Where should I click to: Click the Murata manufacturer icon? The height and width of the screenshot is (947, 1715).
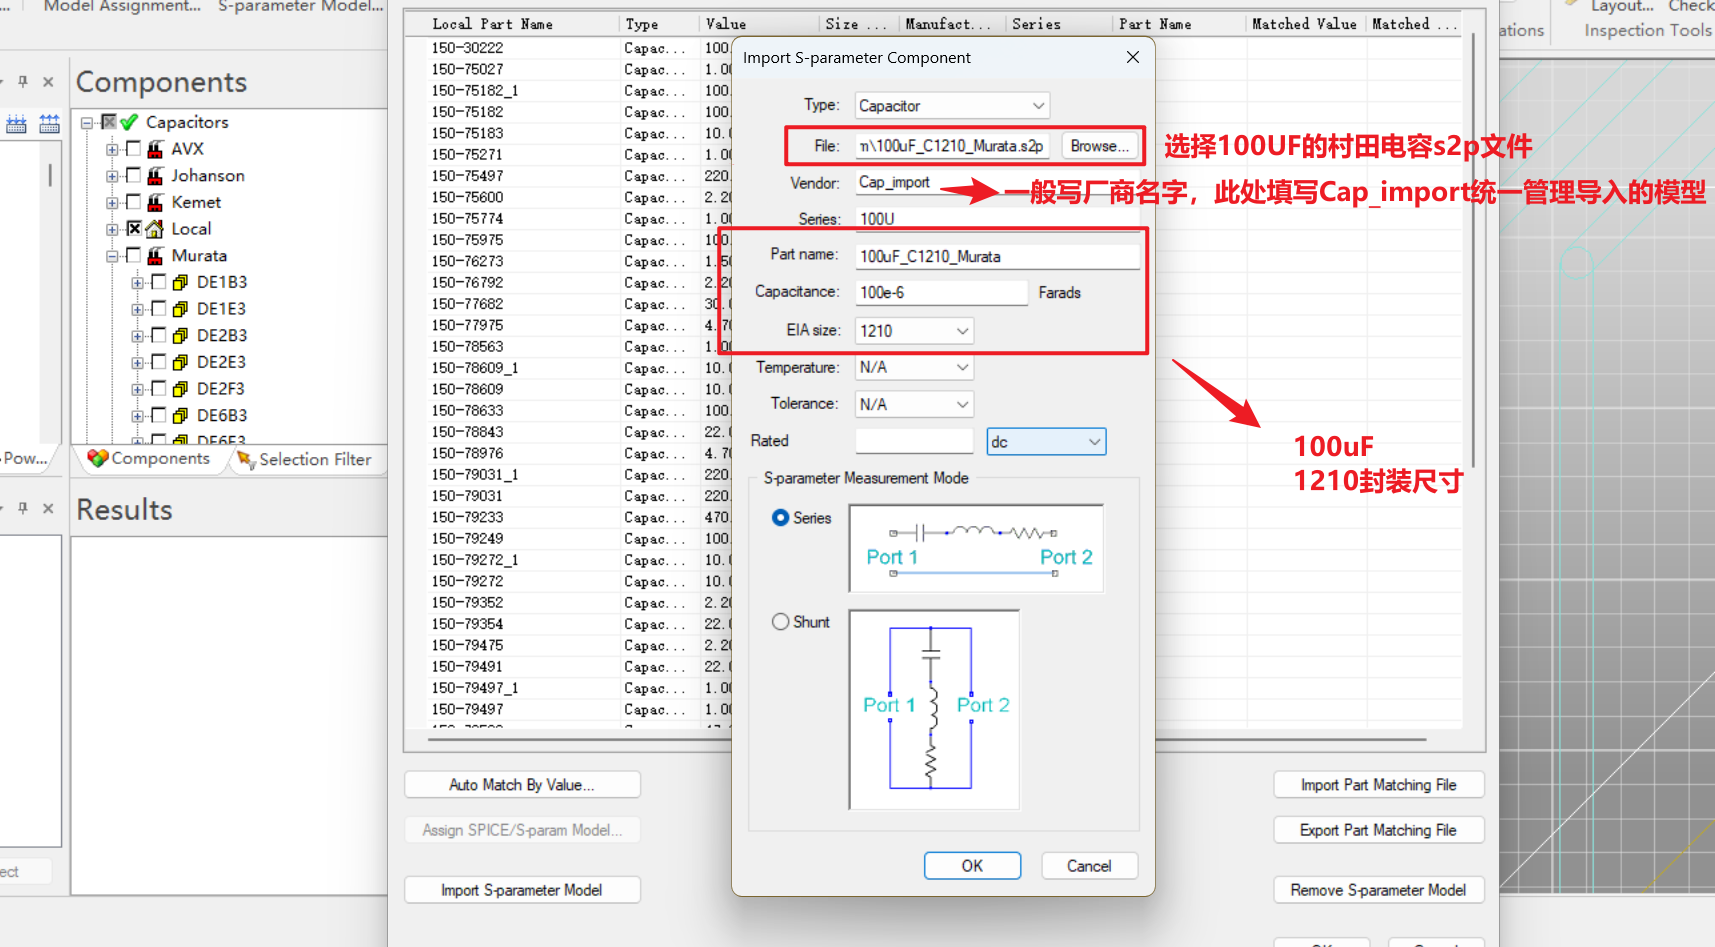coord(155,256)
